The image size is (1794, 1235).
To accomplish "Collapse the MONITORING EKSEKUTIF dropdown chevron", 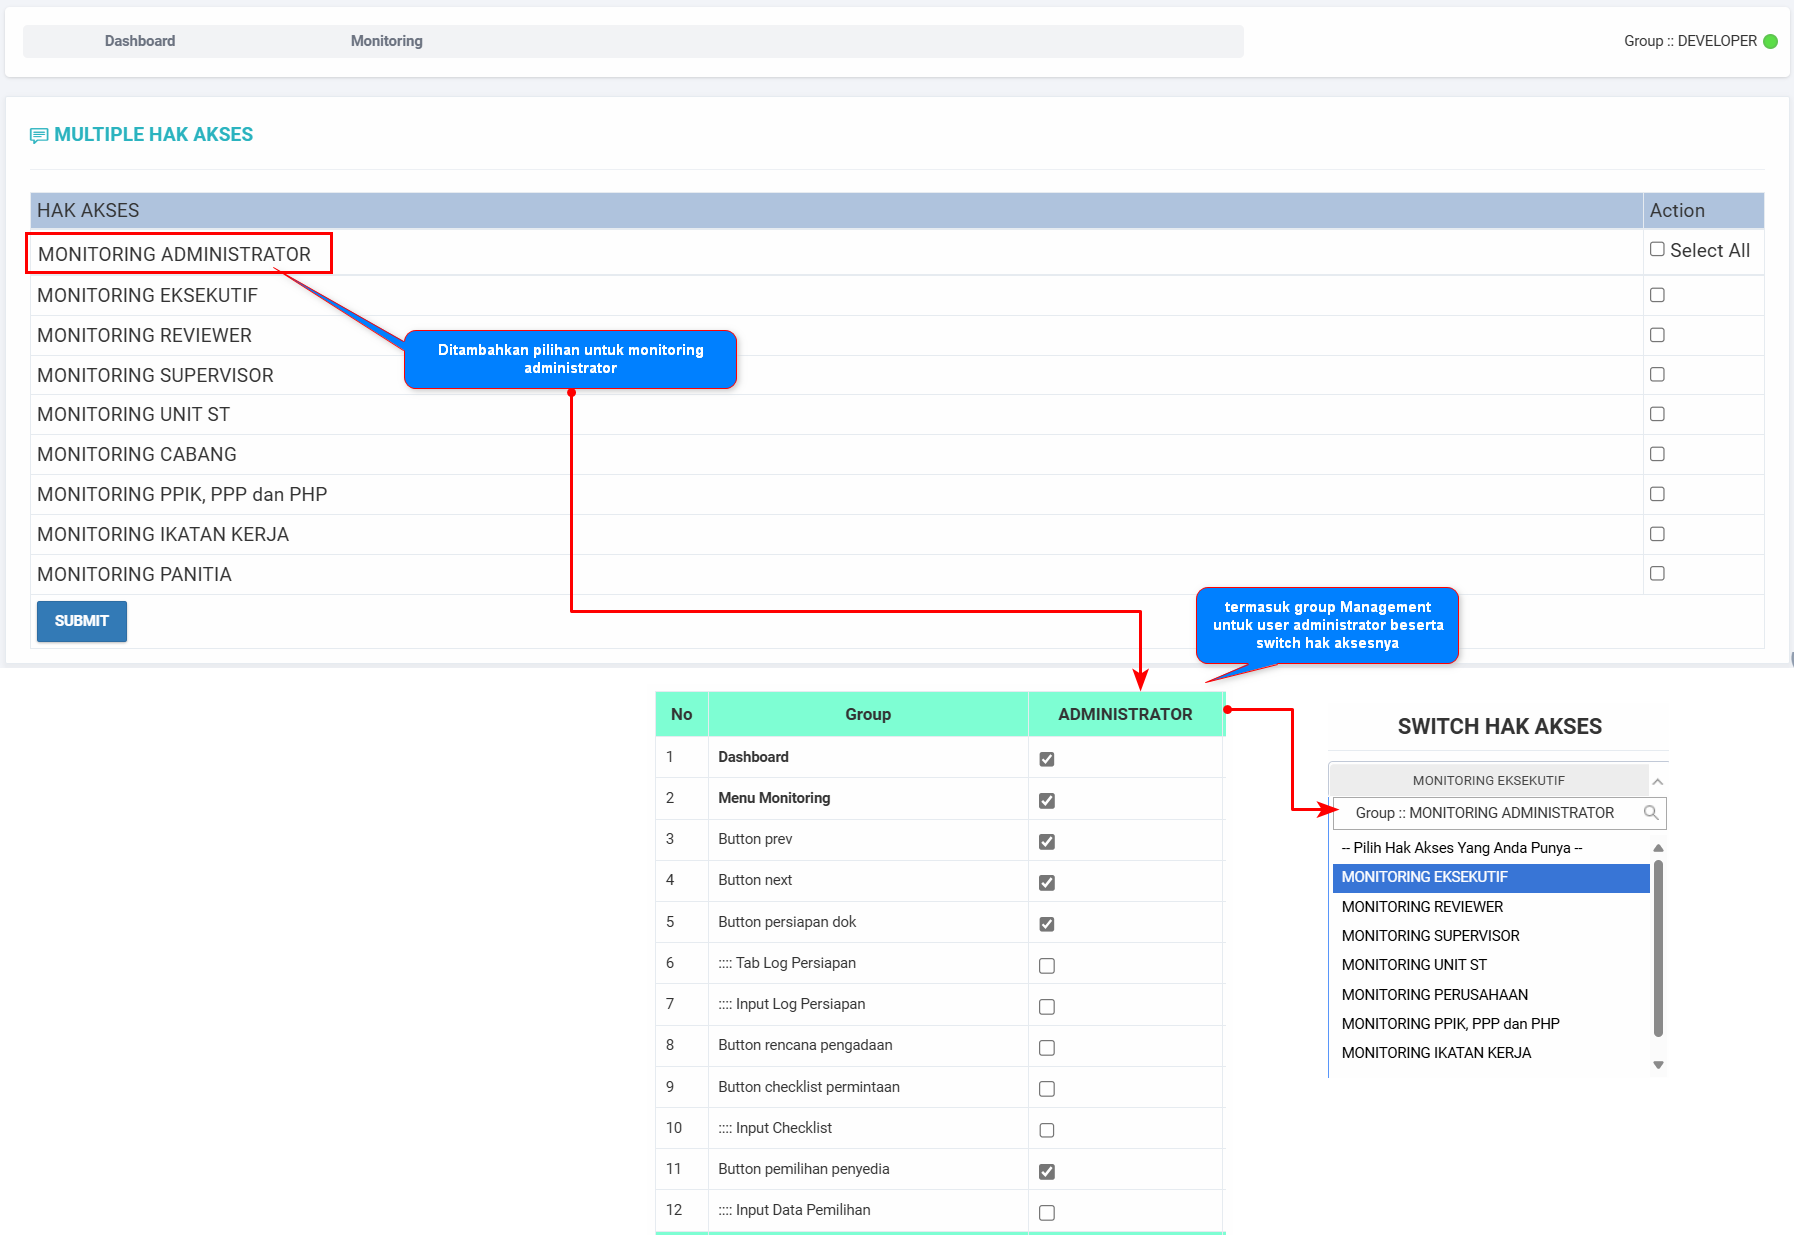I will coord(1658,781).
